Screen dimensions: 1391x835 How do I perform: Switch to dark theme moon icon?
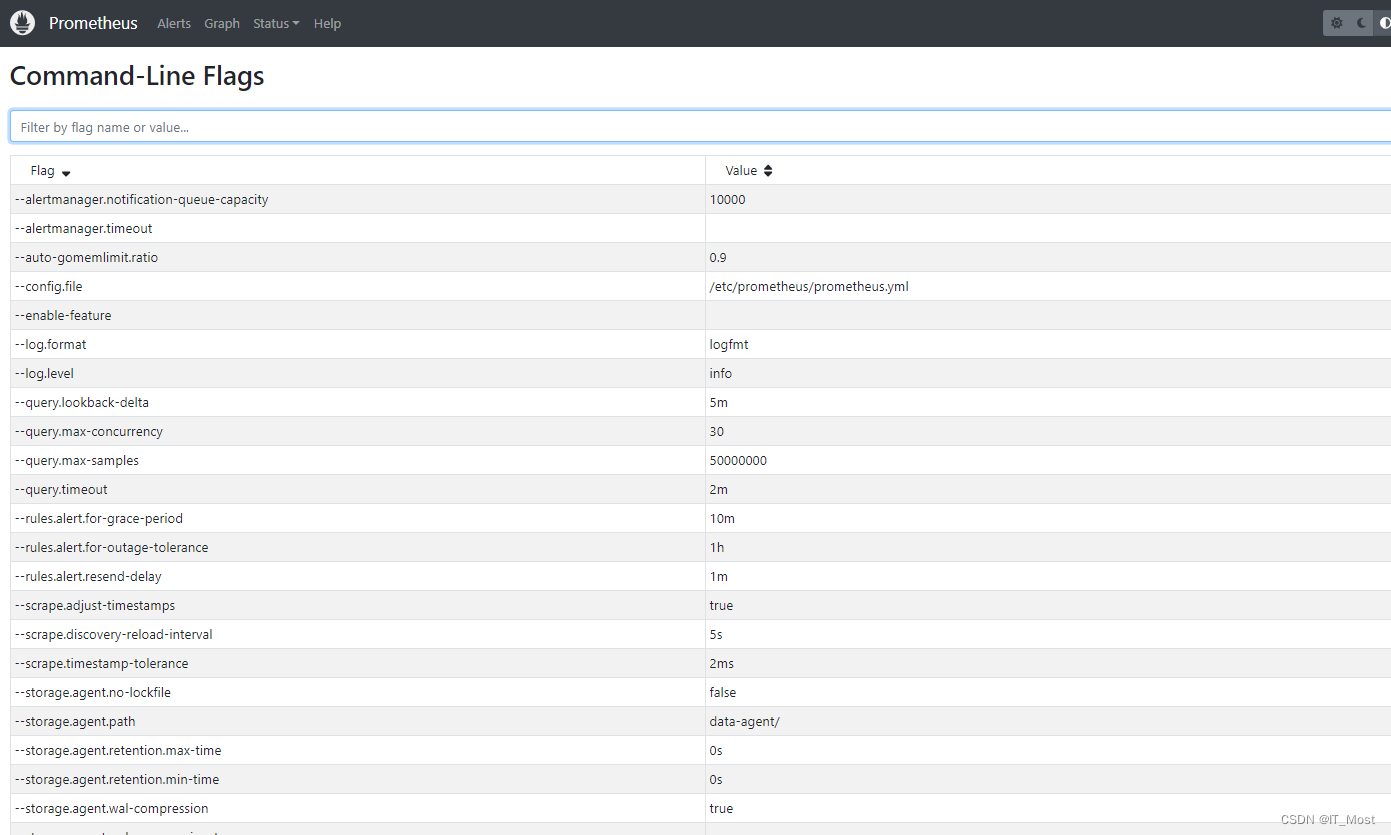pyautogui.click(x=1361, y=23)
